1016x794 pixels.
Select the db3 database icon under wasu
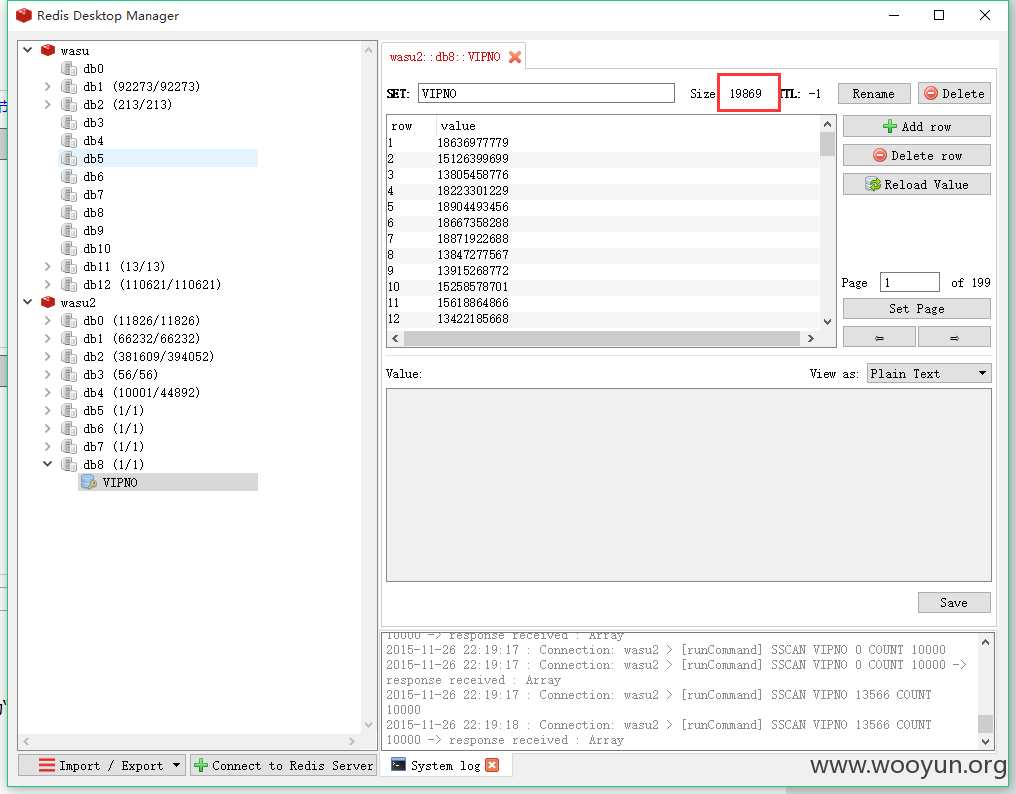click(x=69, y=122)
